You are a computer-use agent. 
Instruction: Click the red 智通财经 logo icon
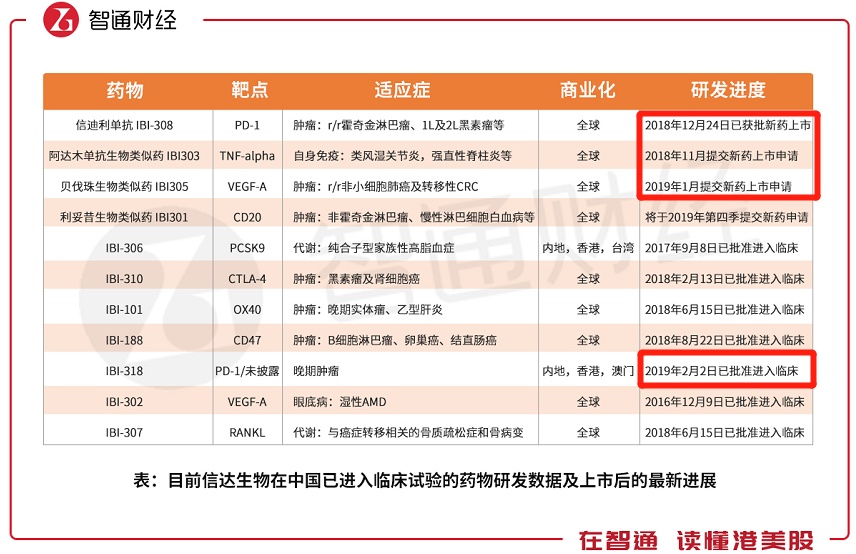(61, 20)
